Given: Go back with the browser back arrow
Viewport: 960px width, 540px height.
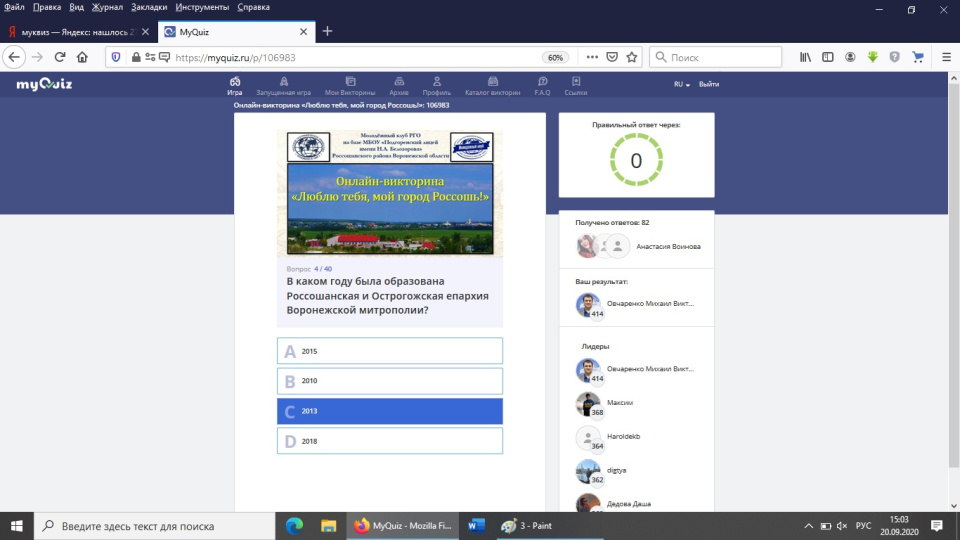Looking at the screenshot, I should point(13,57).
